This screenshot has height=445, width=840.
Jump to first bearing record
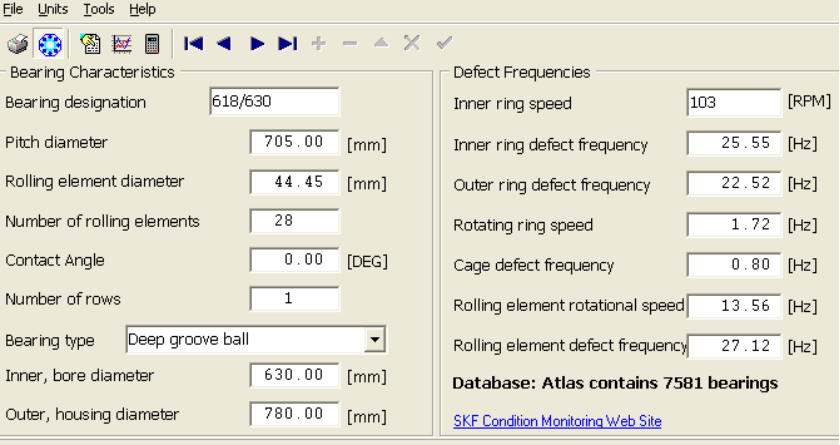(x=194, y=43)
